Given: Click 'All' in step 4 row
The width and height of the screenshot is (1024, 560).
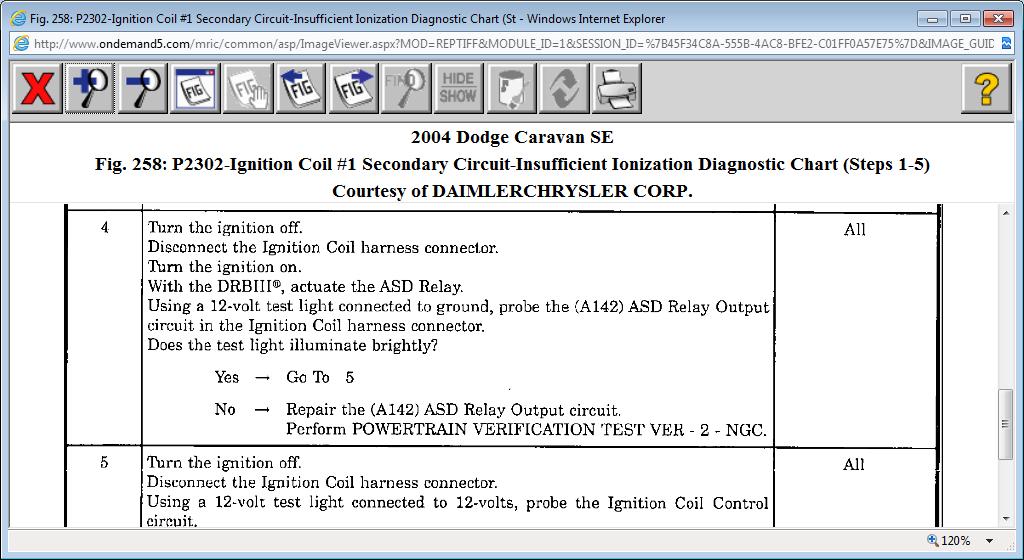Looking at the screenshot, I should (854, 230).
